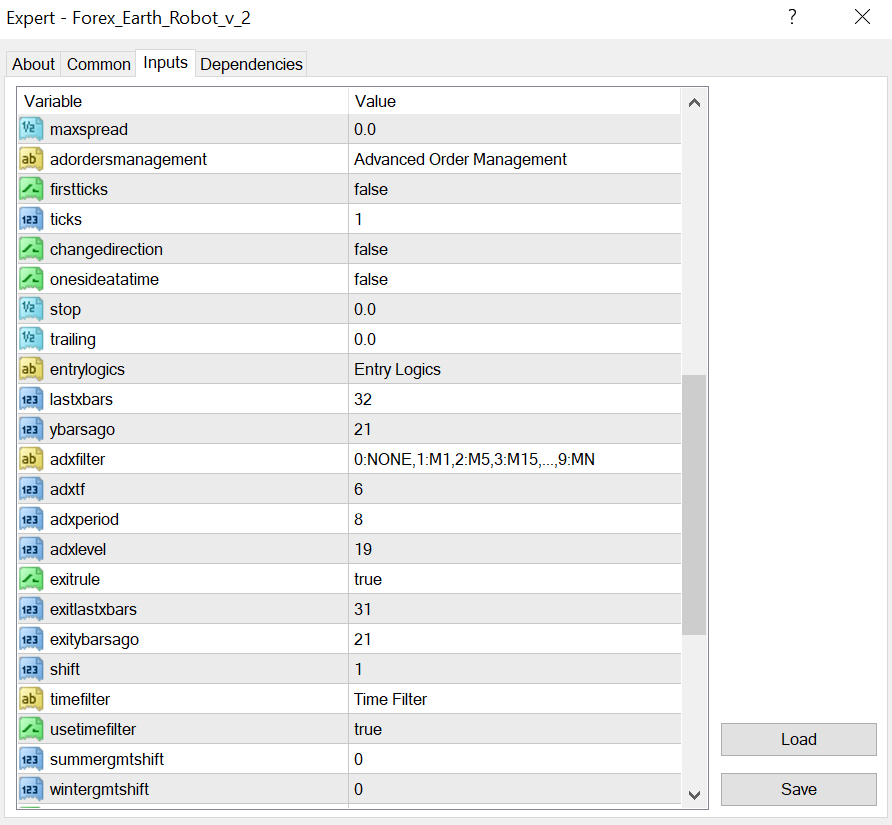Toggle the onesideatatime false value
The height and width of the screenshot is (825, 892).
point(371,279)
